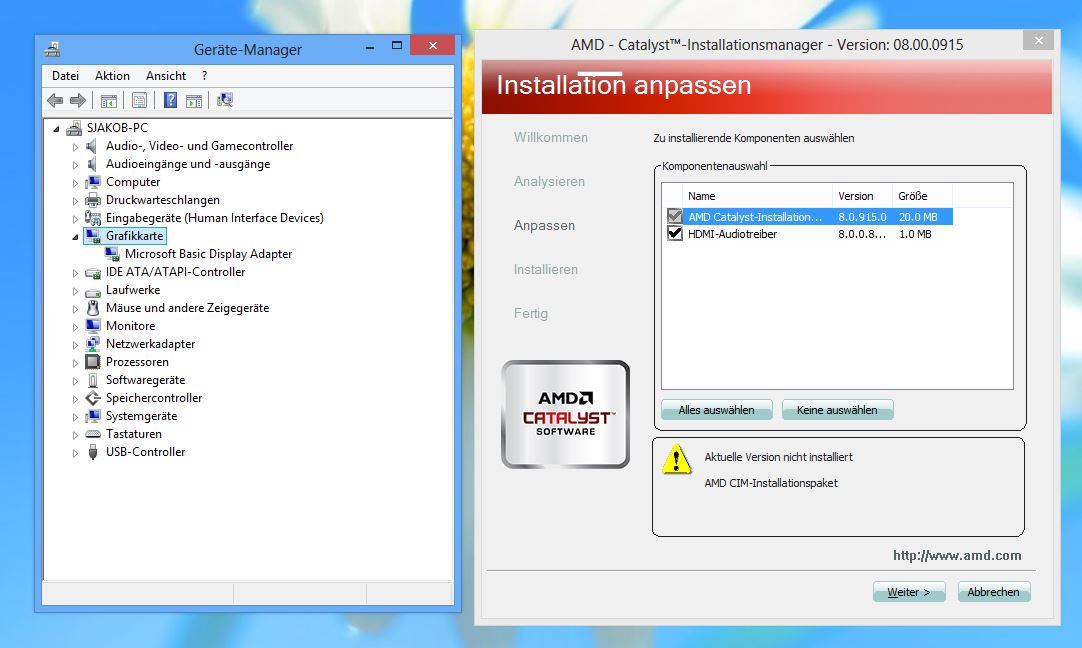Image resolution: width=1082 pixels, height=648 pixels.
Task: Click Weiter to continue installation
Action: [909, 592]
